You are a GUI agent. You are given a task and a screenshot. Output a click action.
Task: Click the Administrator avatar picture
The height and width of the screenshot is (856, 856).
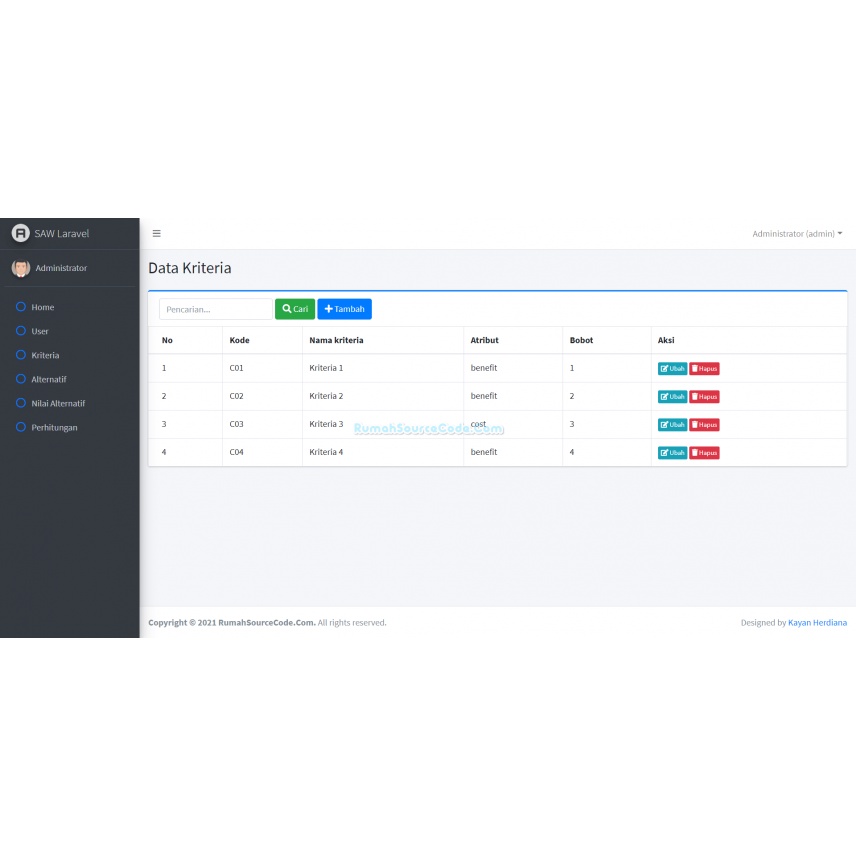click(x=21, y=268)
